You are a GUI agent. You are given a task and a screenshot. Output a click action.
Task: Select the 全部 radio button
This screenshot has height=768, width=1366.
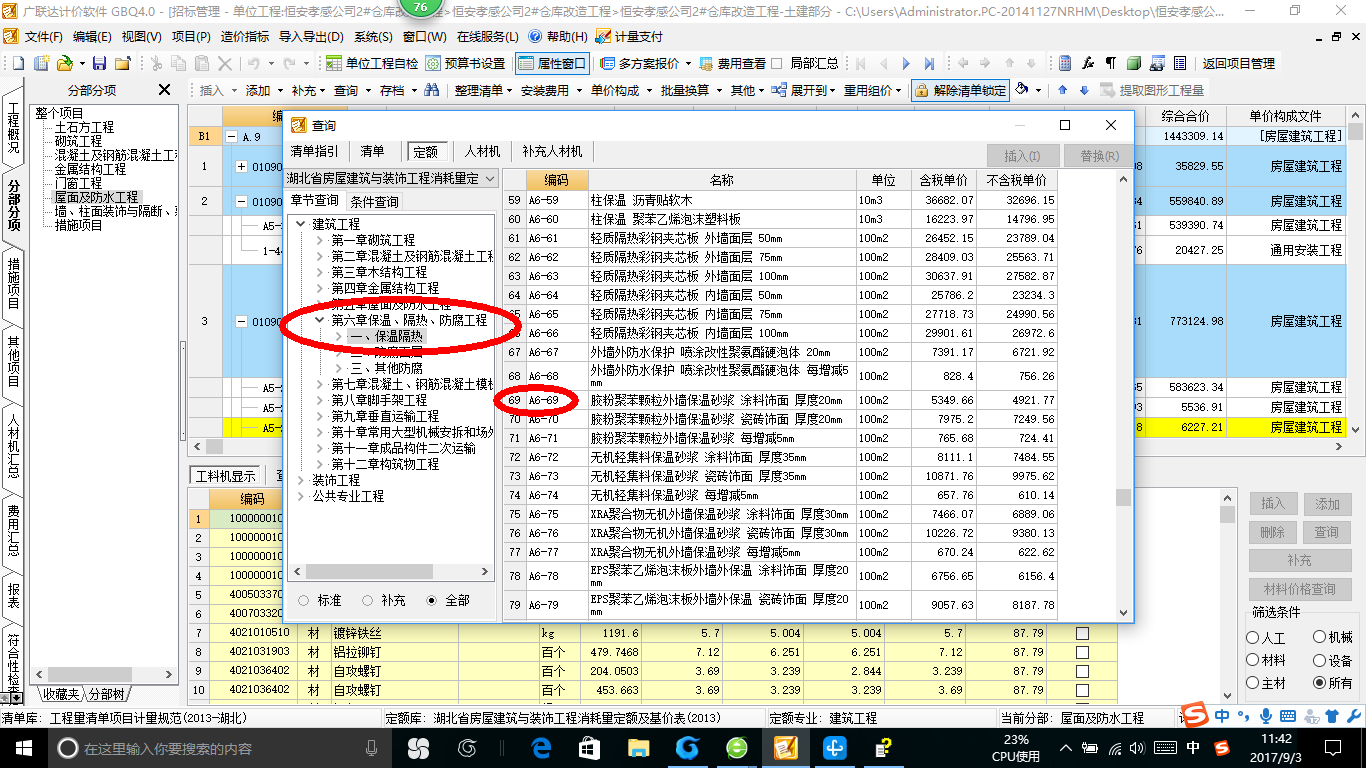click(432, 601)
